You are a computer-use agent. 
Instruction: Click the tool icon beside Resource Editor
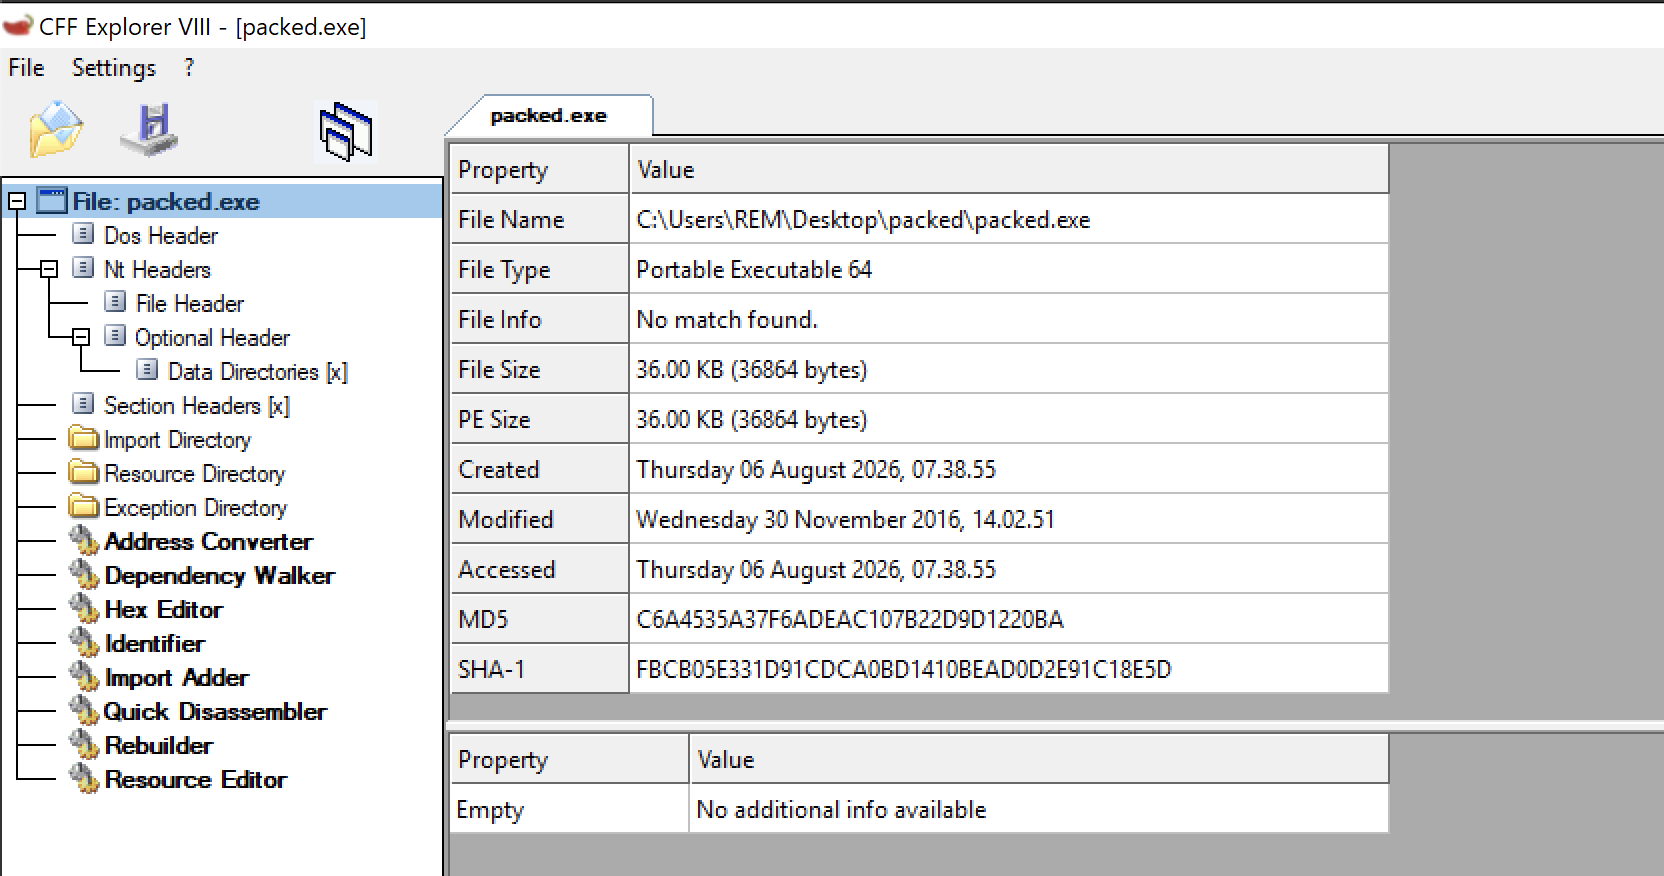click(84, 778)
